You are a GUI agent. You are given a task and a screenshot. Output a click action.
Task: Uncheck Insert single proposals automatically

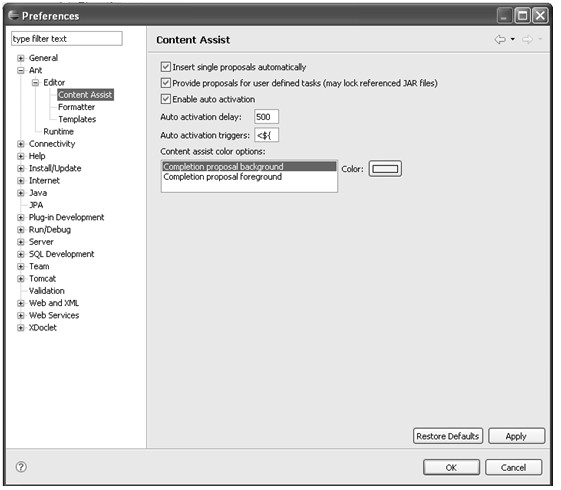(x=165, y=67)
